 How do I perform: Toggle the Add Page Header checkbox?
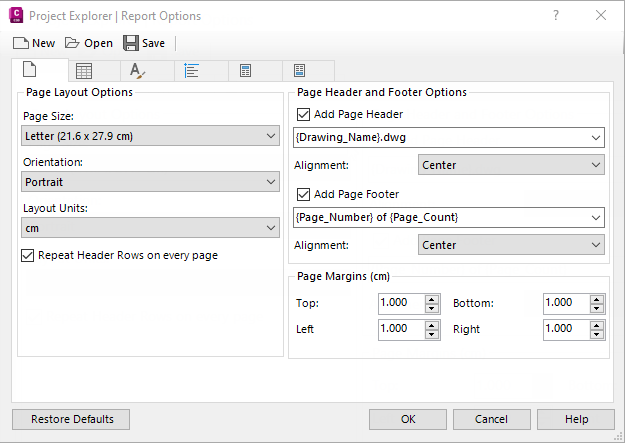coord(304,115)
